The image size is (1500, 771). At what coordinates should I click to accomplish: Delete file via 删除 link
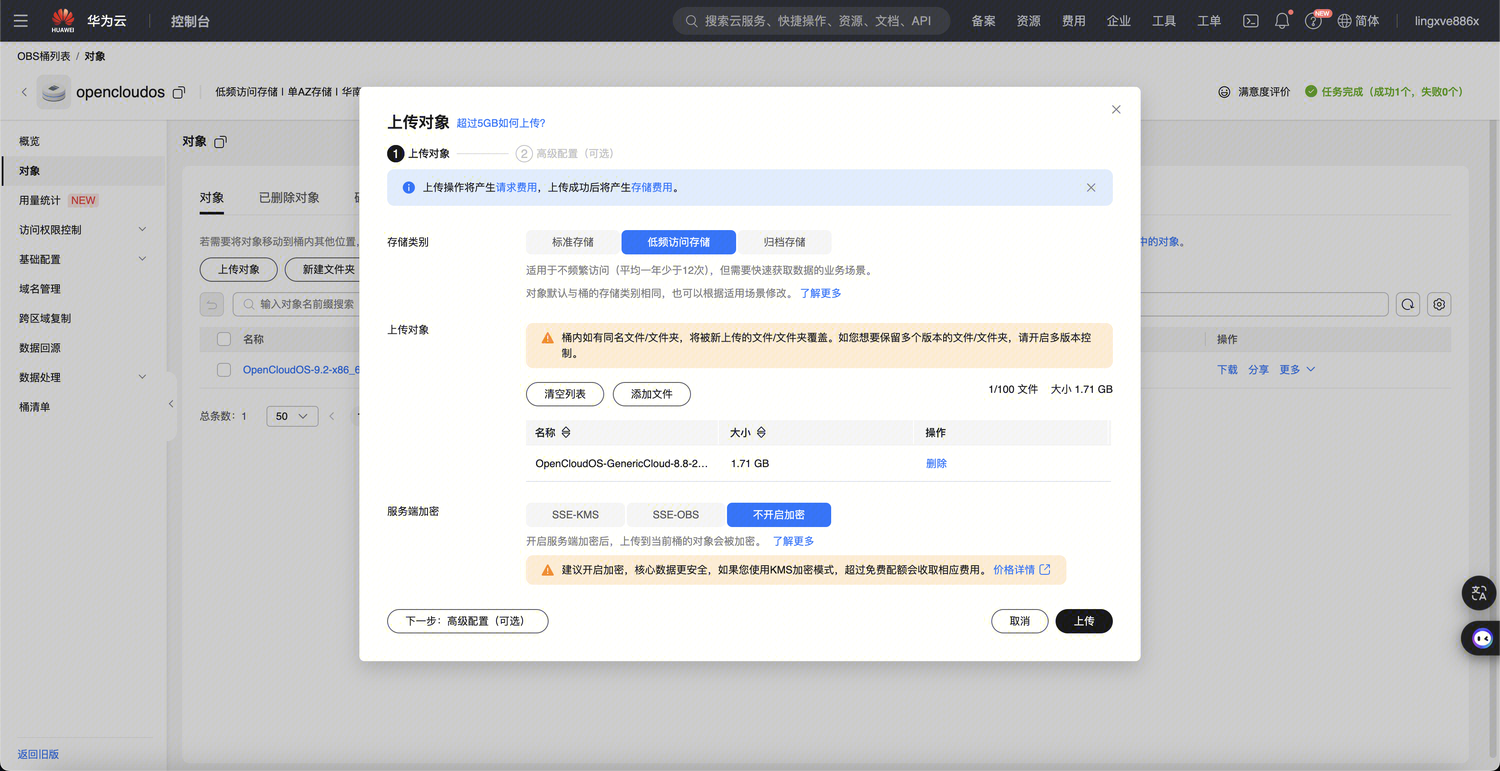[x=936, y=464]
